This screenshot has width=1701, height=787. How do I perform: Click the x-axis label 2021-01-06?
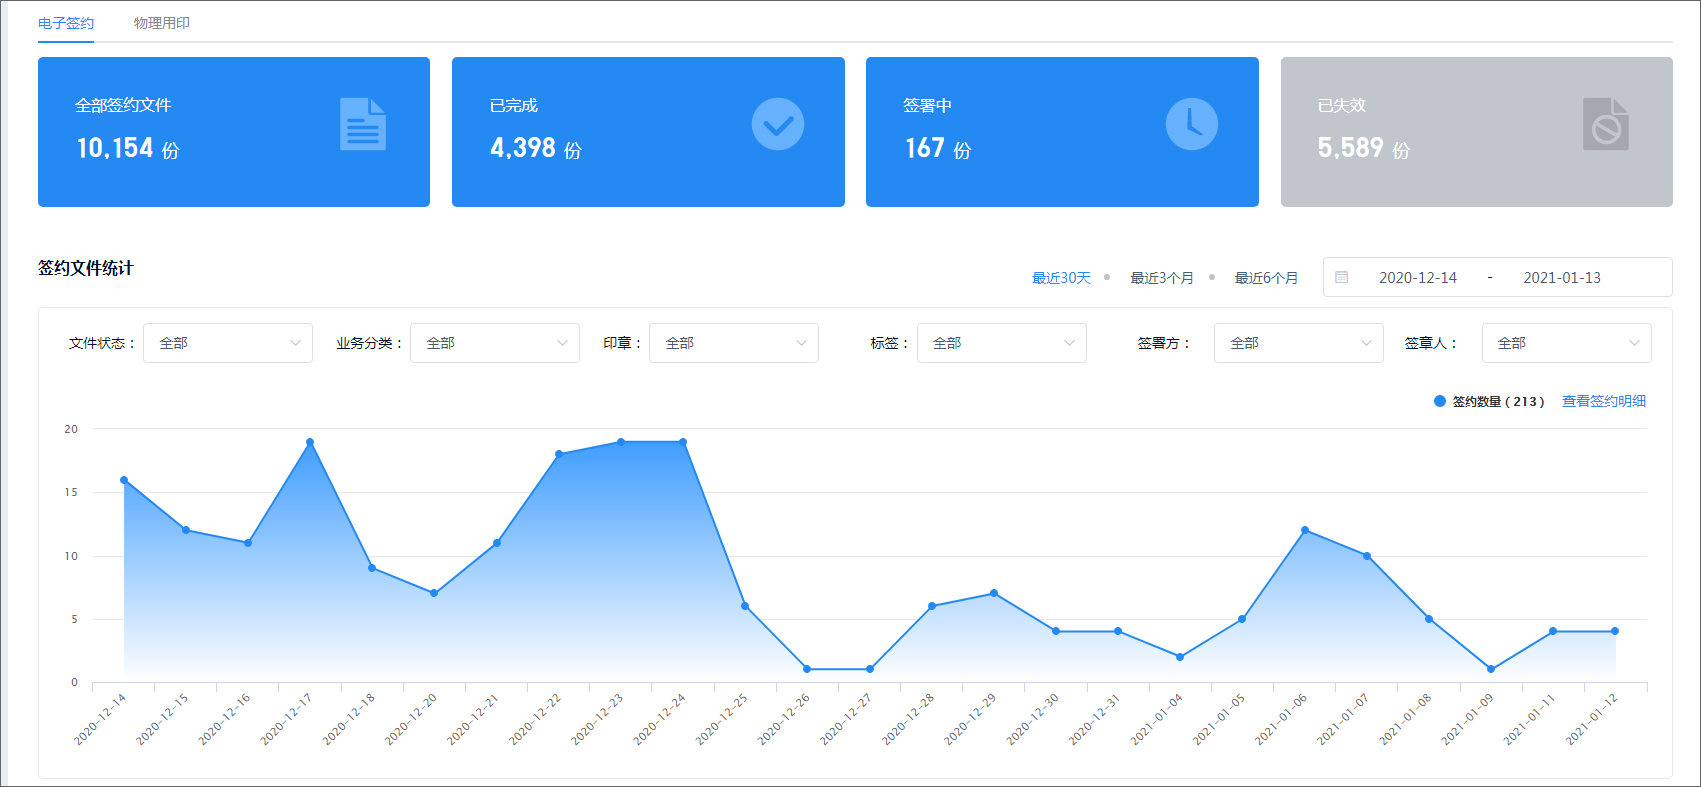pos(1281,720)
